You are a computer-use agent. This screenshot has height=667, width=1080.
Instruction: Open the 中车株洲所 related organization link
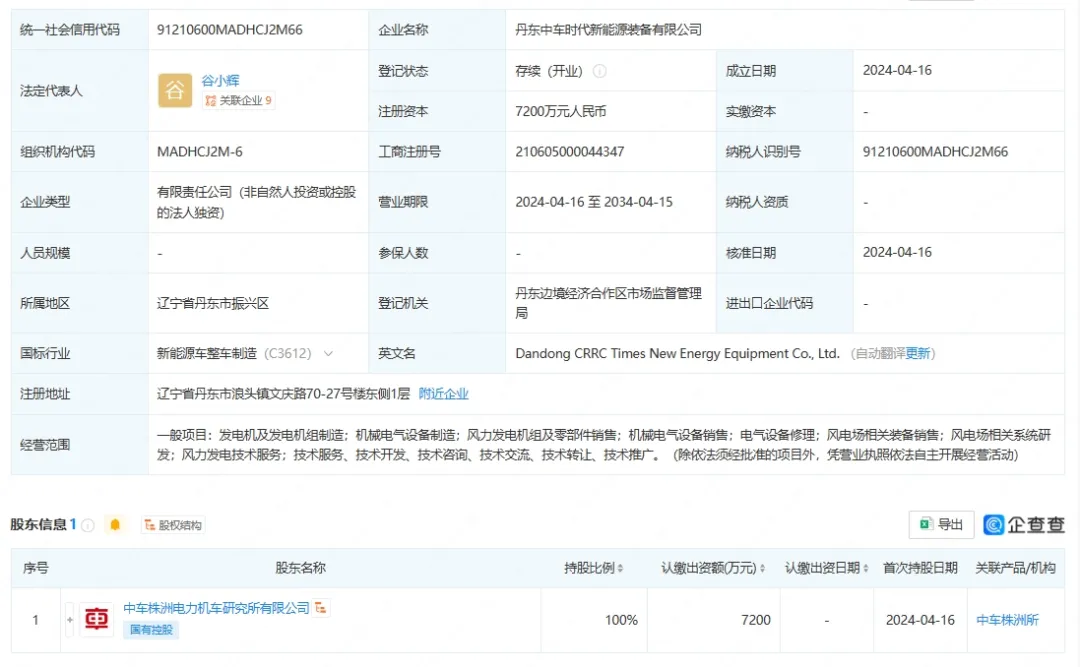[1007, 620]
